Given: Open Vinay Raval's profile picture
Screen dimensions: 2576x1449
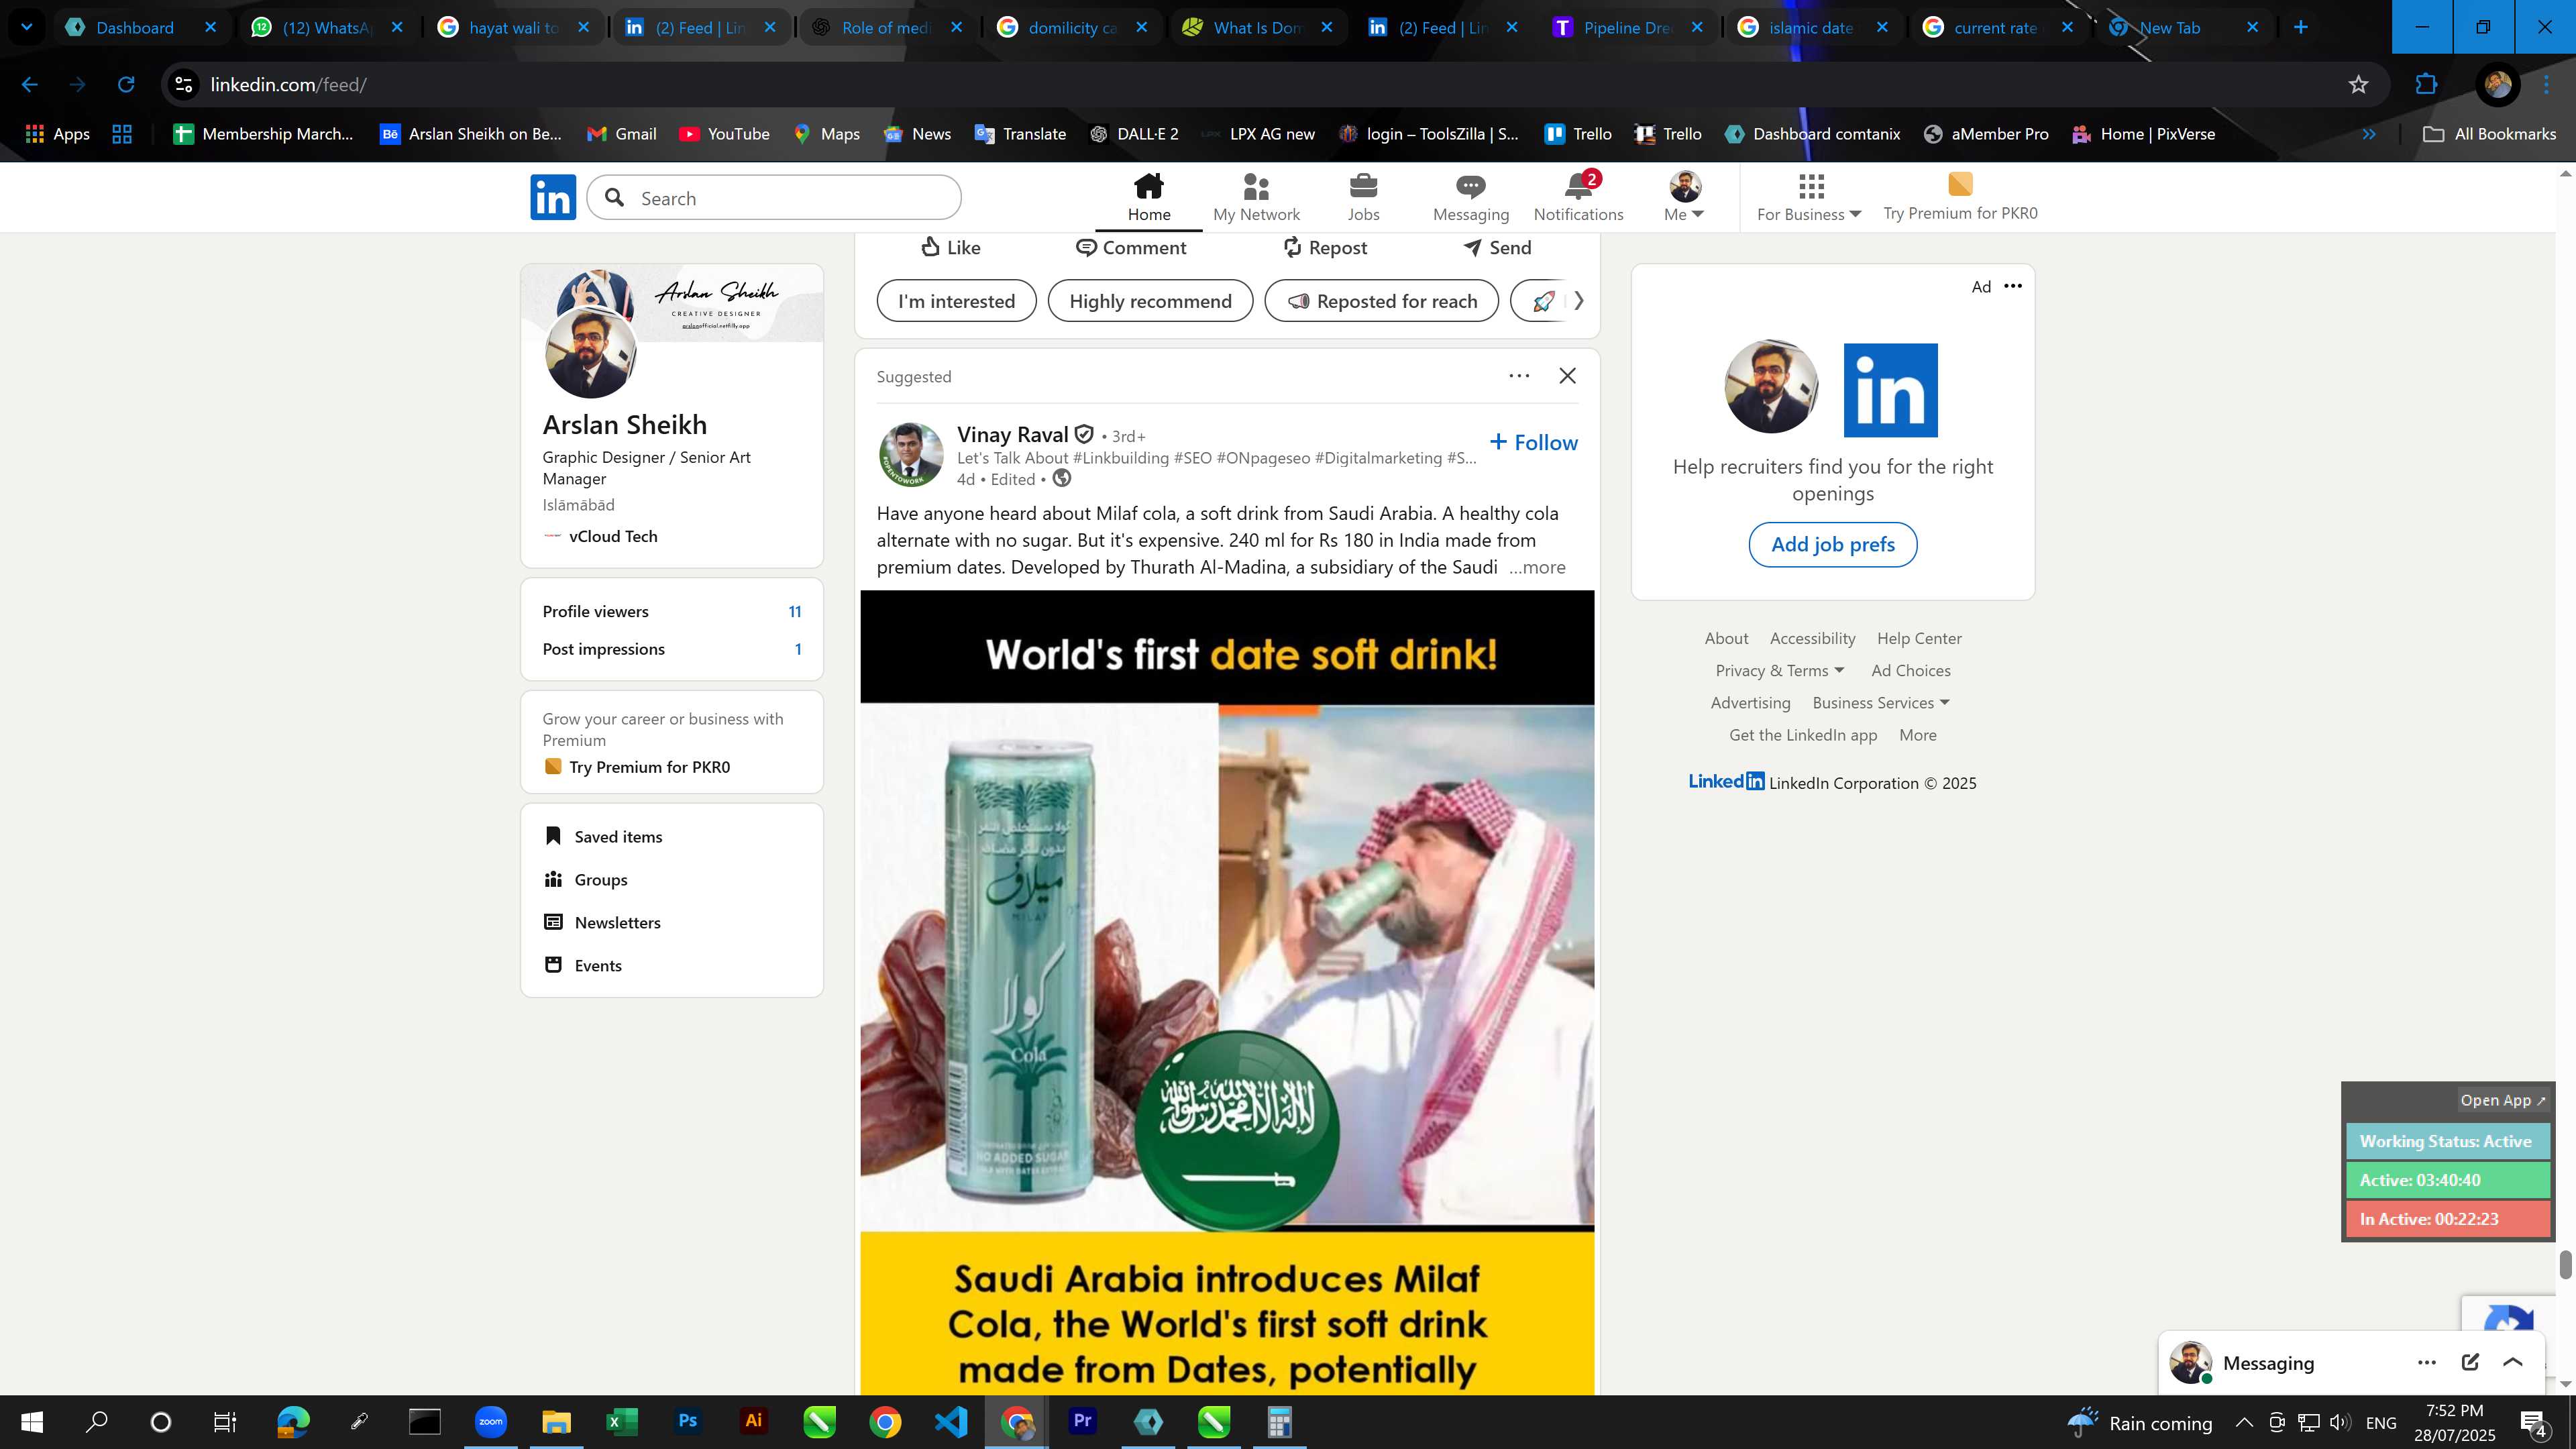Looking at the screenshot, I should (910, 455).
